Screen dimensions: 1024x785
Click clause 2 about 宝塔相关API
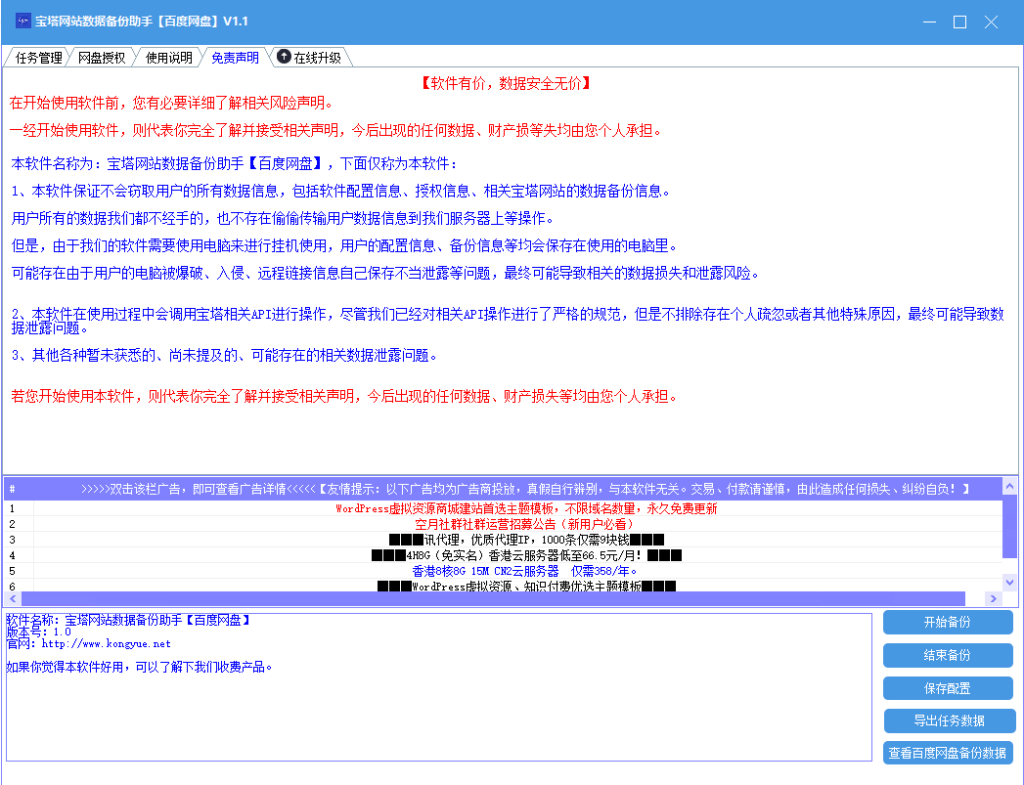tap(508, 320)
